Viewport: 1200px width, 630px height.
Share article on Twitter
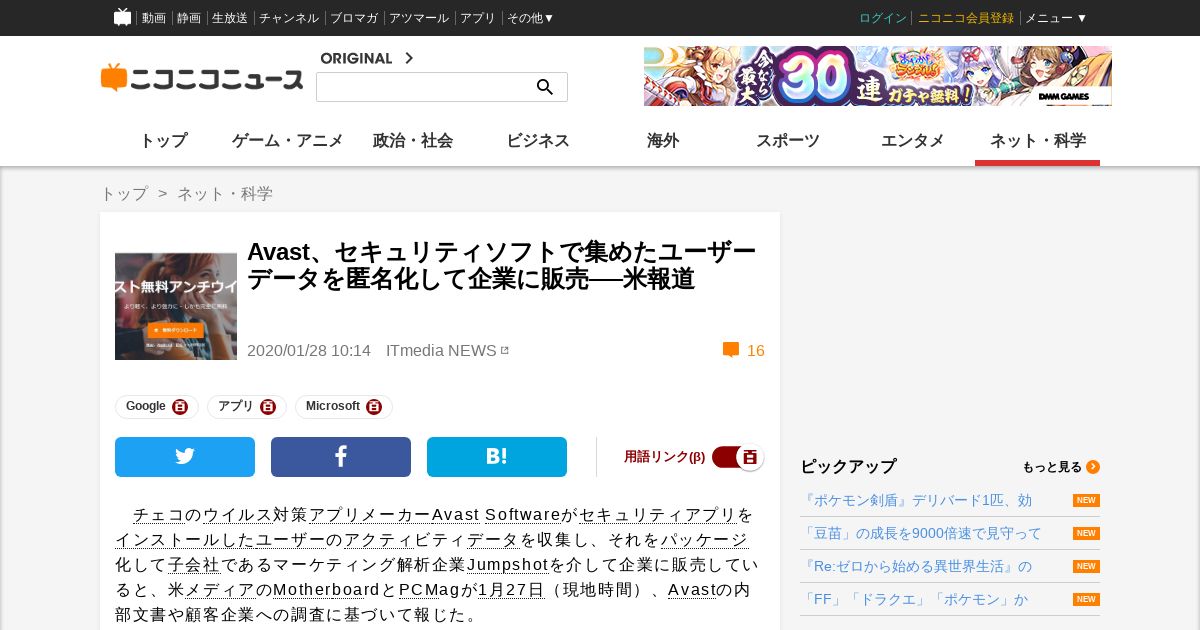click(x=185, y=457)
